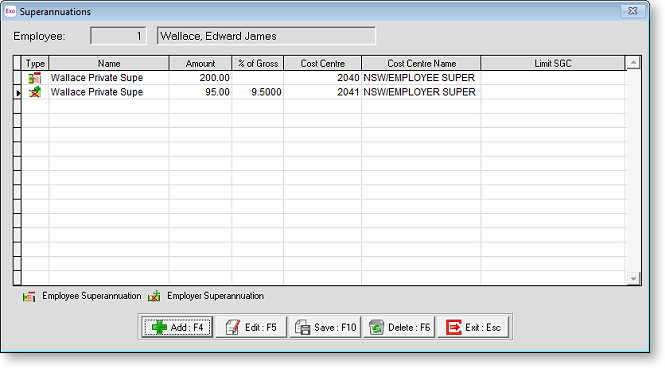Select the Employer Superannuation type icon in row two
The height and width of the screenshot is (368, 665).
pyautogui.click(x=35, y=92)
